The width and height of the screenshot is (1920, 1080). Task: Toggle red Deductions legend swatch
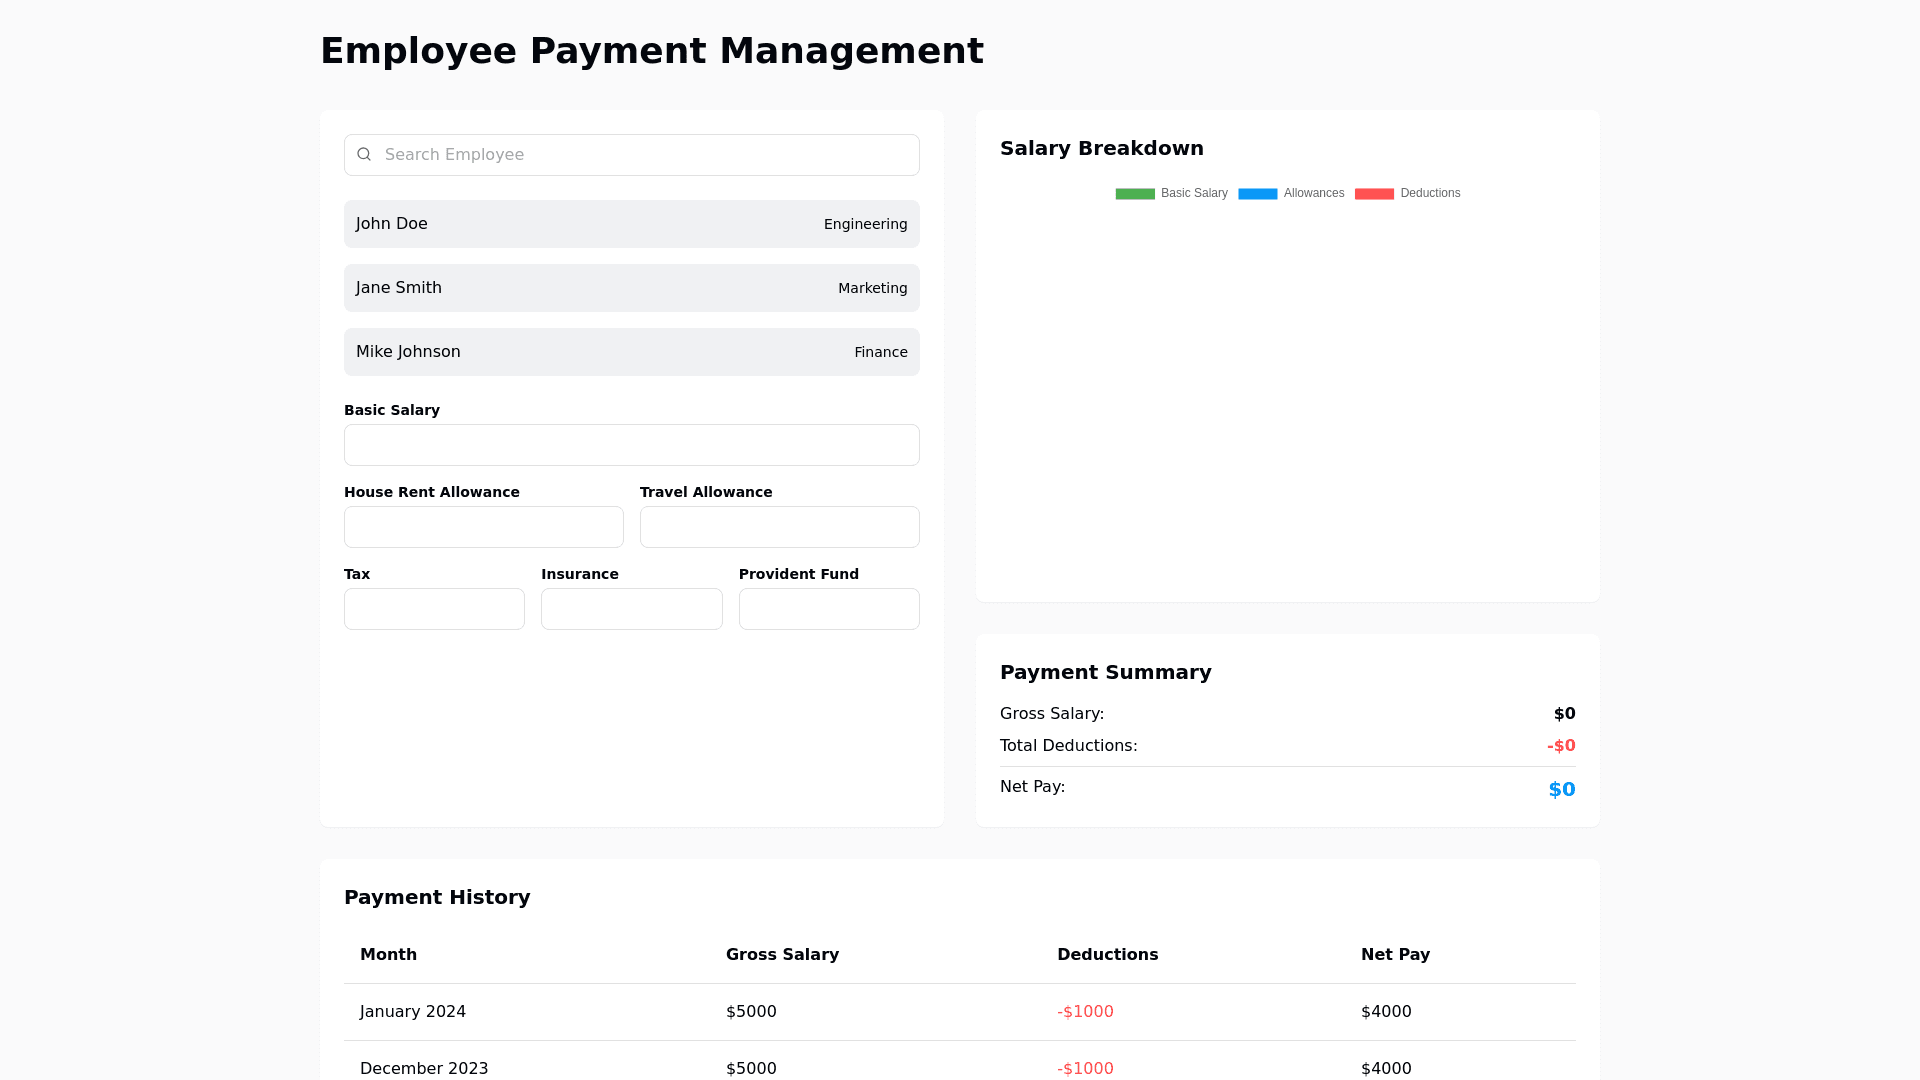(x=1374, y=194)
